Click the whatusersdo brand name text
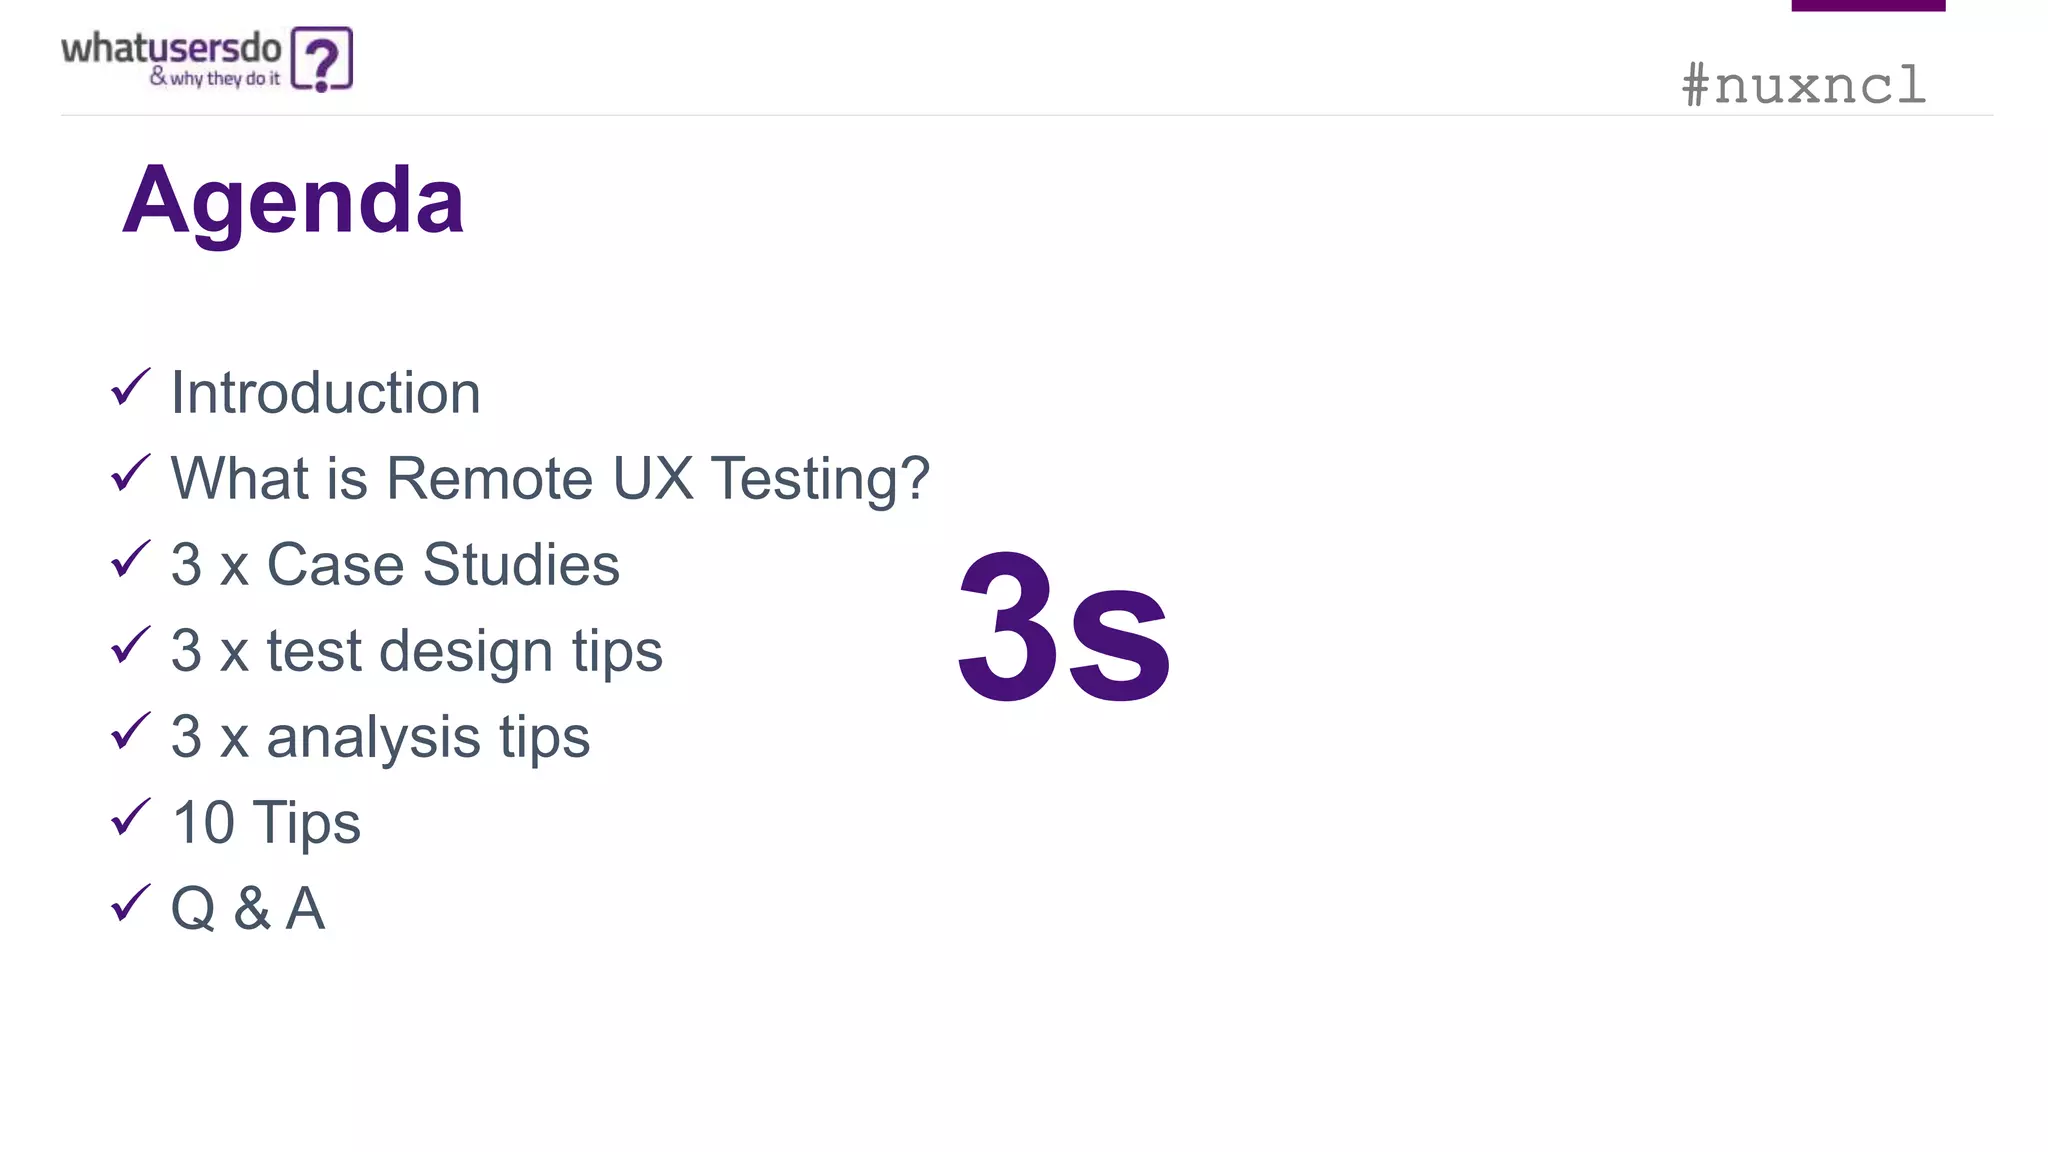This screenshot has height=1152, width=2048. [172, 48]
